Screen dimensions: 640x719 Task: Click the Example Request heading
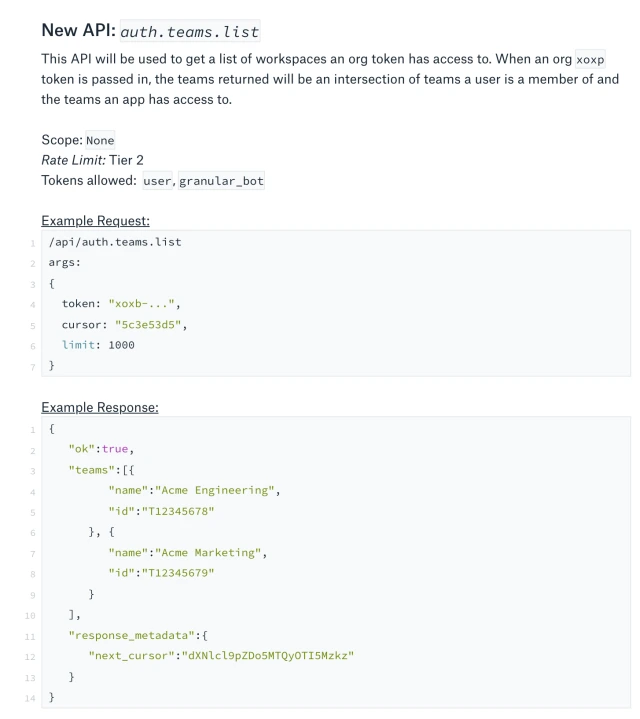click(95, 221)
